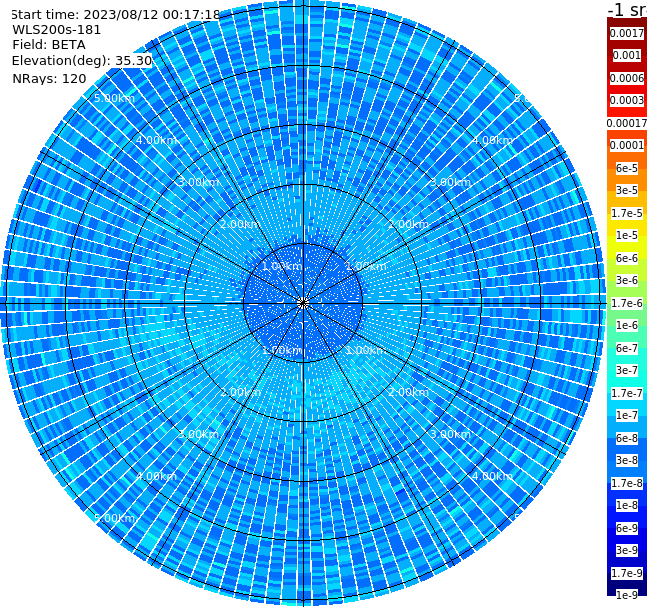Click the NRays: 120 label

tap(49, 78)
